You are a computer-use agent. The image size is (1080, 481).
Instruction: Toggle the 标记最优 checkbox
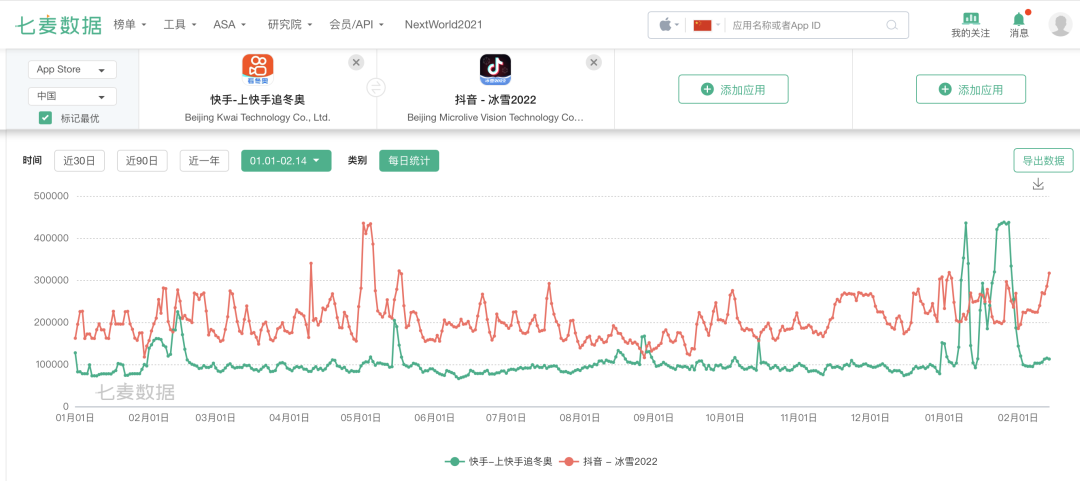tap(45, 118)
